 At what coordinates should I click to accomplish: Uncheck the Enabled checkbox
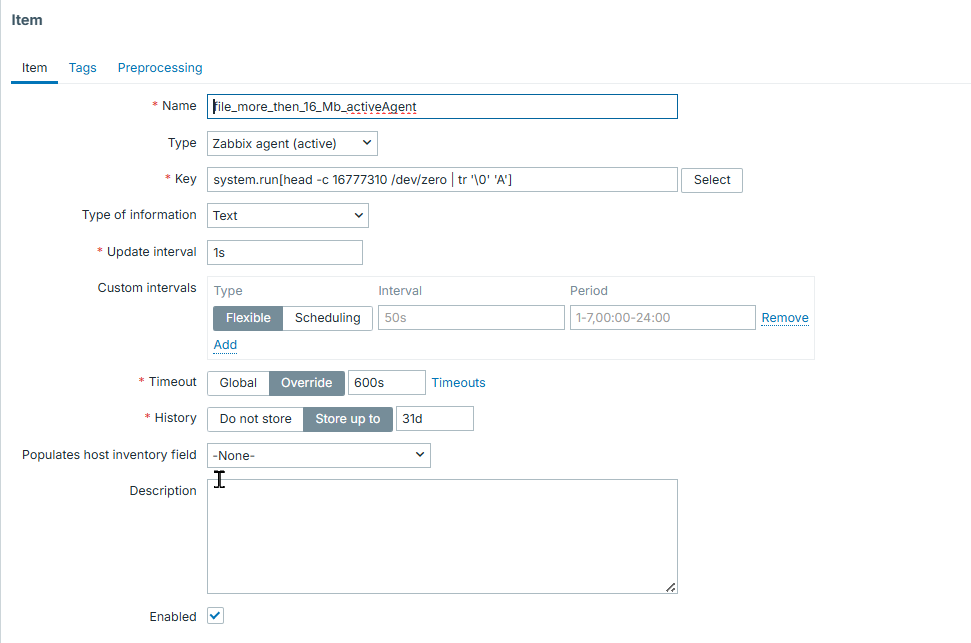coord(215,616)
